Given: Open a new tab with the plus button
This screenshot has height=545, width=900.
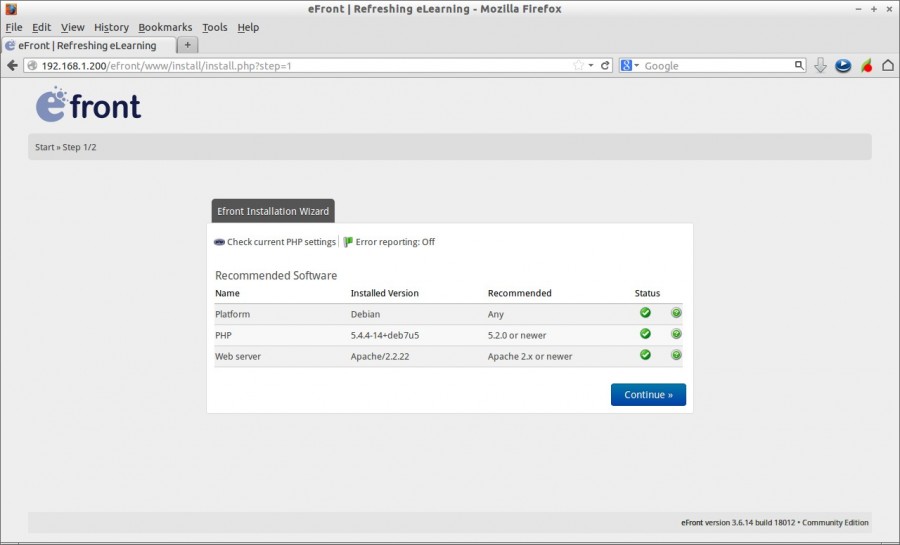Looking at the screenshot, I should coord(187,45).
